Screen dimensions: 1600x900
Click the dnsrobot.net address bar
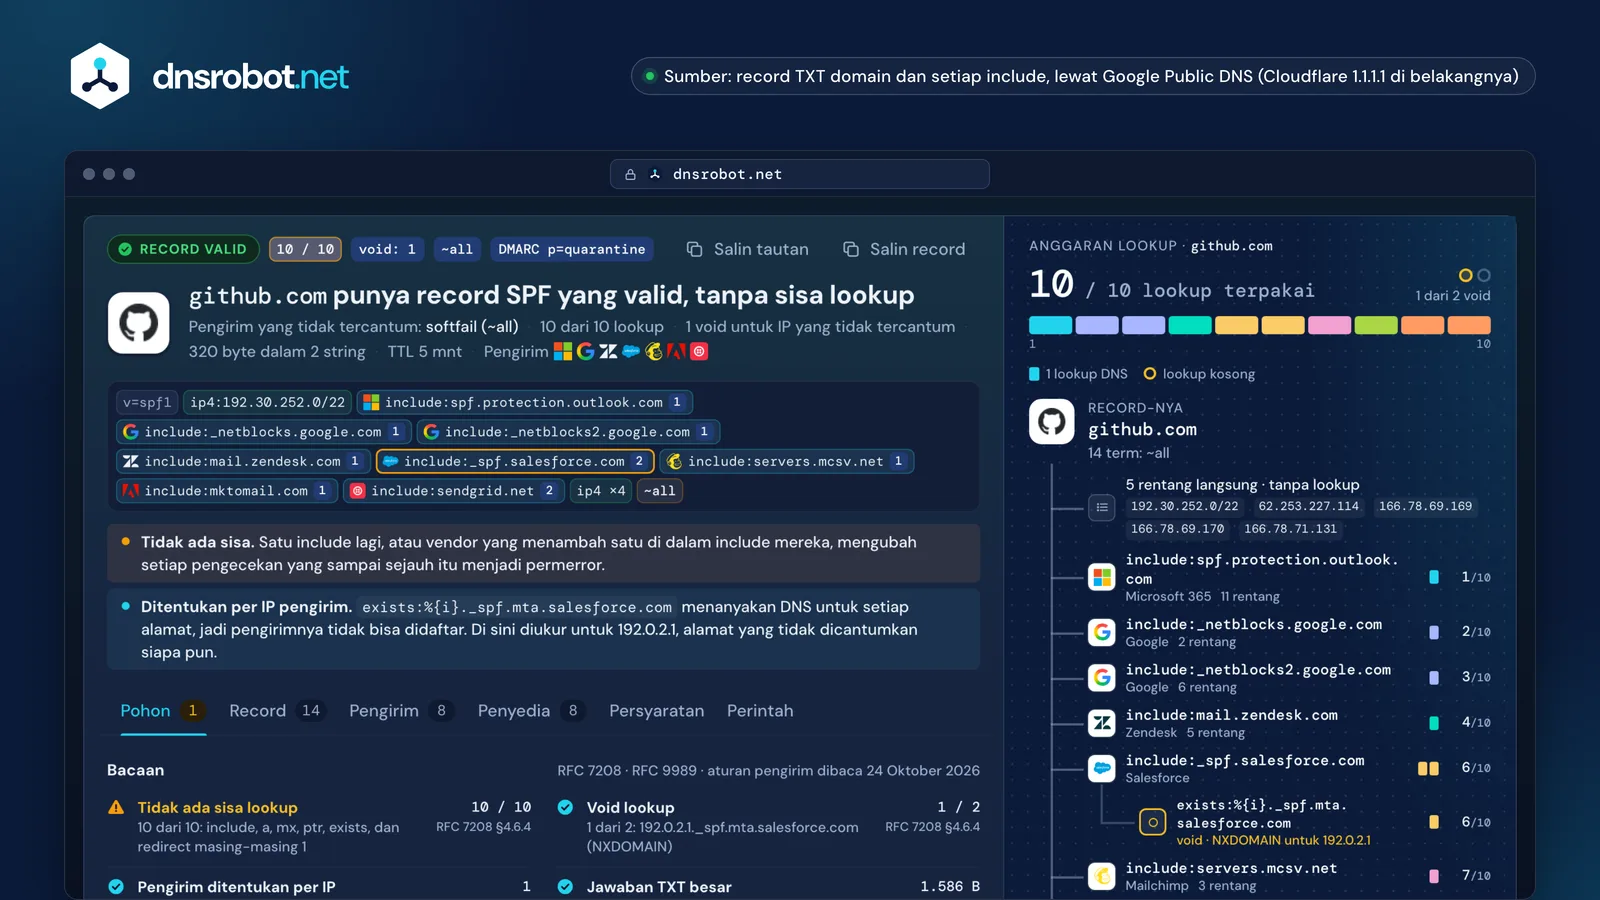click(800, 174)
